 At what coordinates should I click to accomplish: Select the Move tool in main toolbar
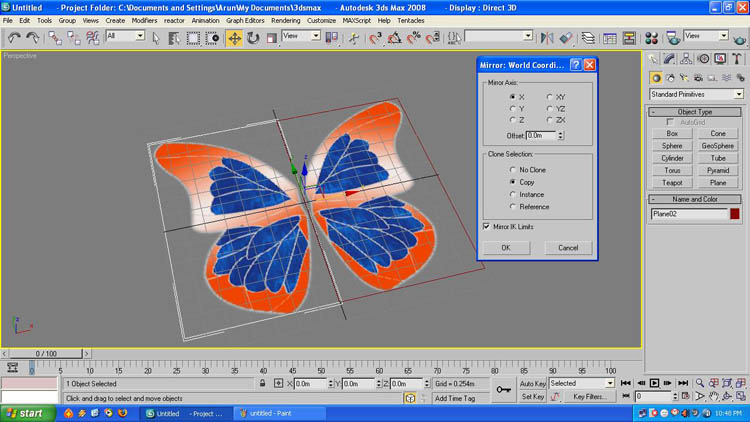235,38
